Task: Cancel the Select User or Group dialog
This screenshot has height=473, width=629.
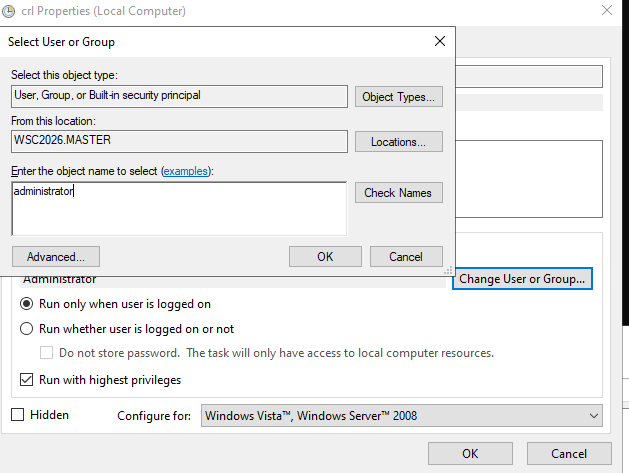Action: [406, 256]
